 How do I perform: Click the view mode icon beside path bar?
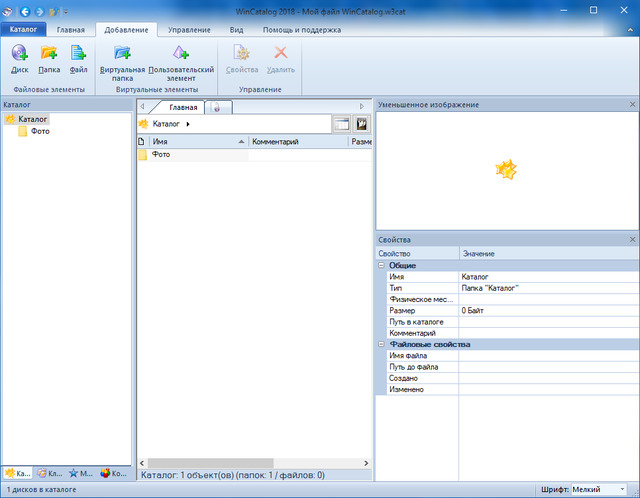342,124
